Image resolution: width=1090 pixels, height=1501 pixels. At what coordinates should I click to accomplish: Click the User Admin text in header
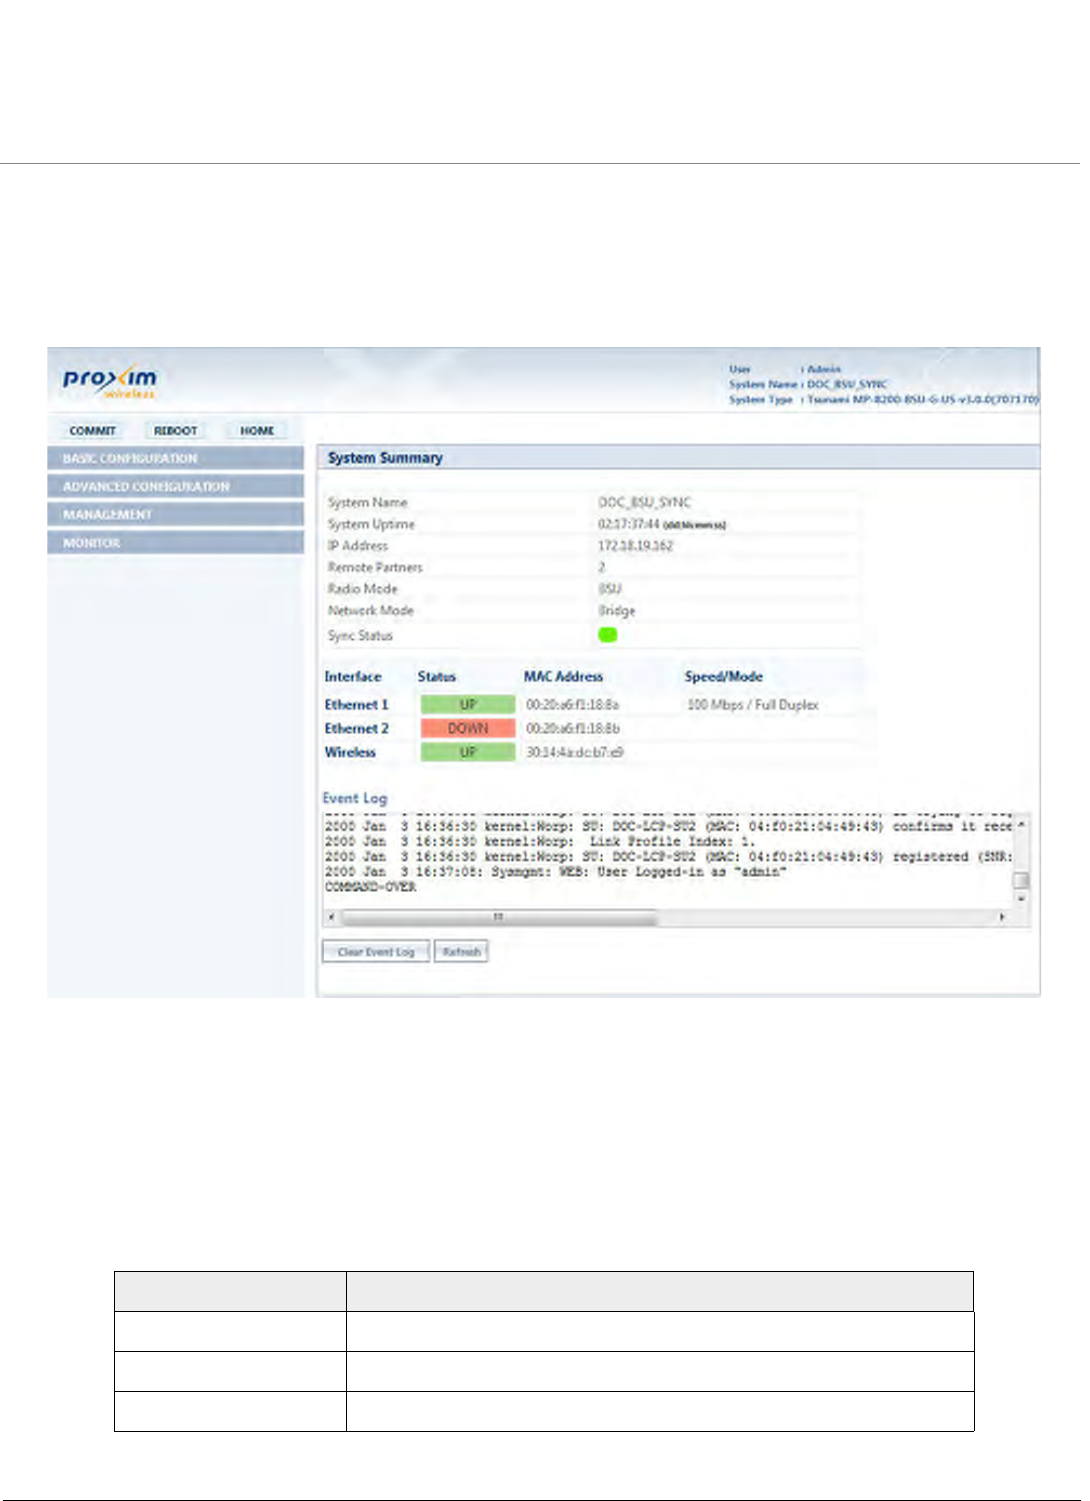785,370
